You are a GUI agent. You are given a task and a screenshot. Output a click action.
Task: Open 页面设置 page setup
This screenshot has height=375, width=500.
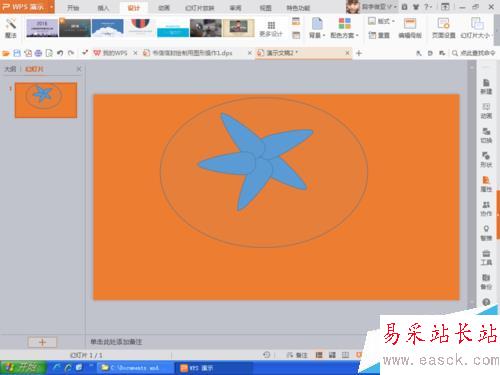[443, 28]
